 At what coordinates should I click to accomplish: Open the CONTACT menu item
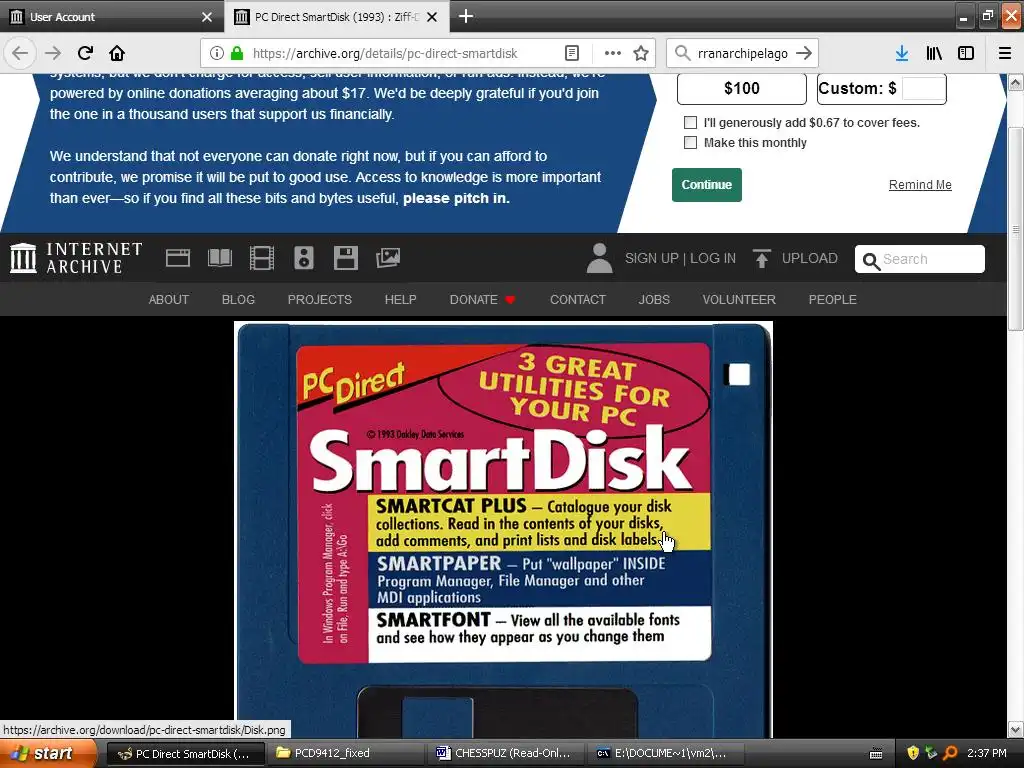coord(578,300)
